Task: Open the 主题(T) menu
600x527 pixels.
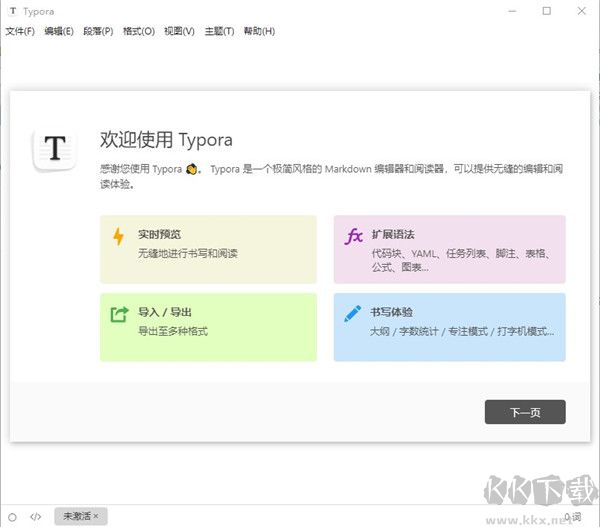Action: click(219, 32)
